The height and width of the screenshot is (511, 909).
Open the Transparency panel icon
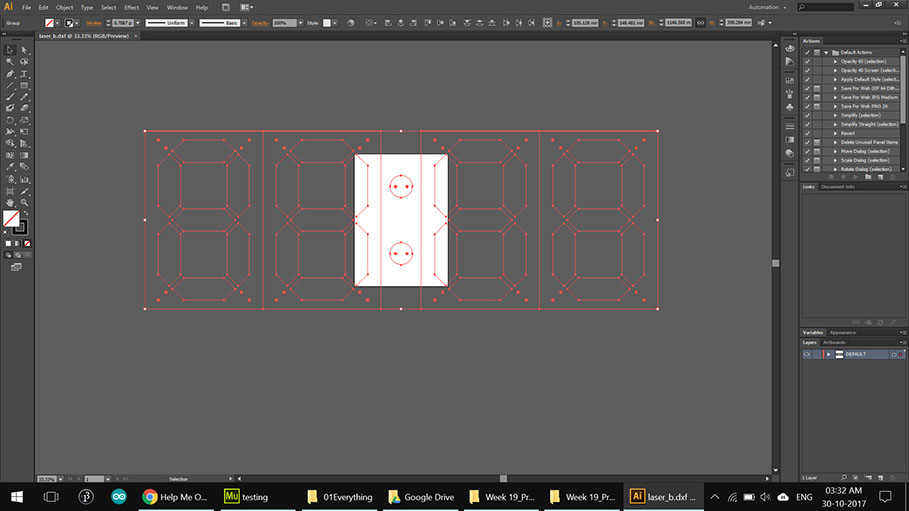pos(790,153)
